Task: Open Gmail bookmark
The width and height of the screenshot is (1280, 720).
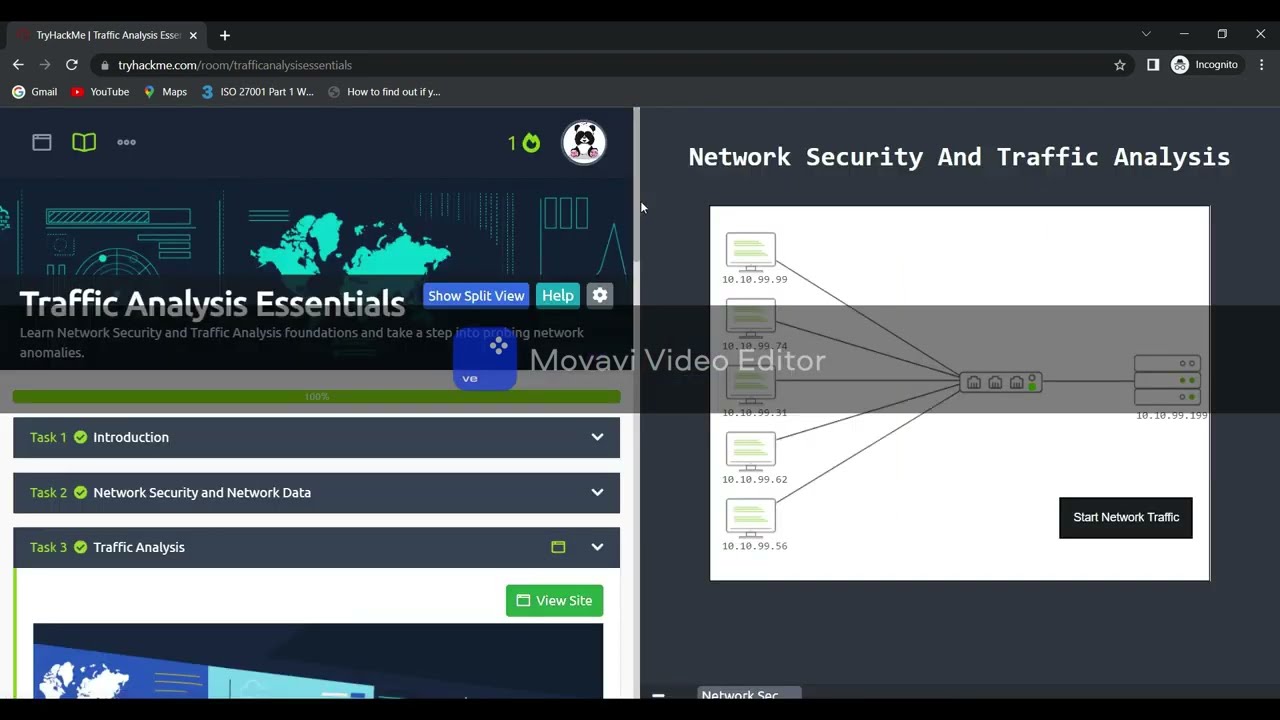Action: click(35, 92)
